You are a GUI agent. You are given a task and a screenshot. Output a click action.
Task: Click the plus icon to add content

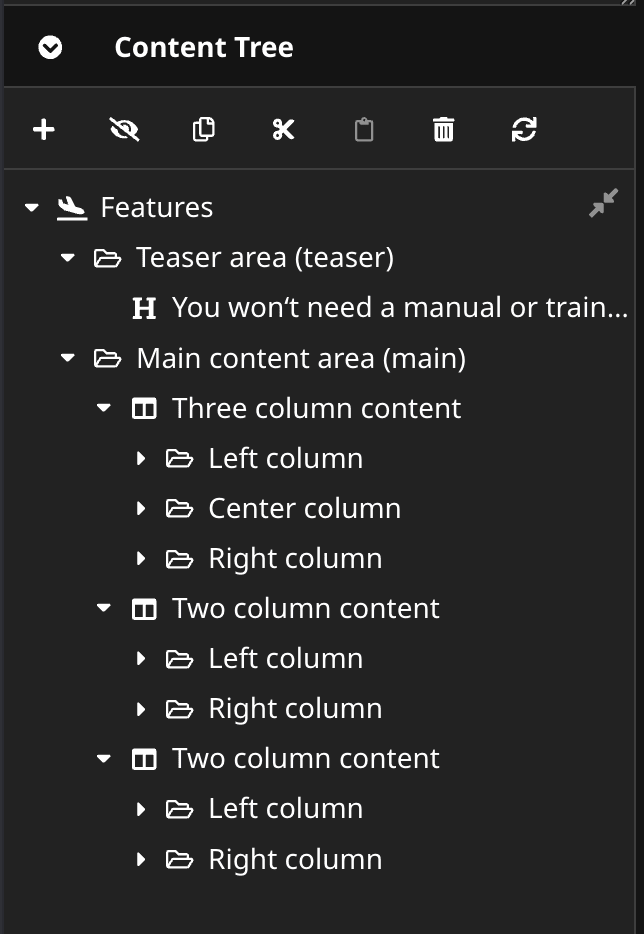[44, 129]
